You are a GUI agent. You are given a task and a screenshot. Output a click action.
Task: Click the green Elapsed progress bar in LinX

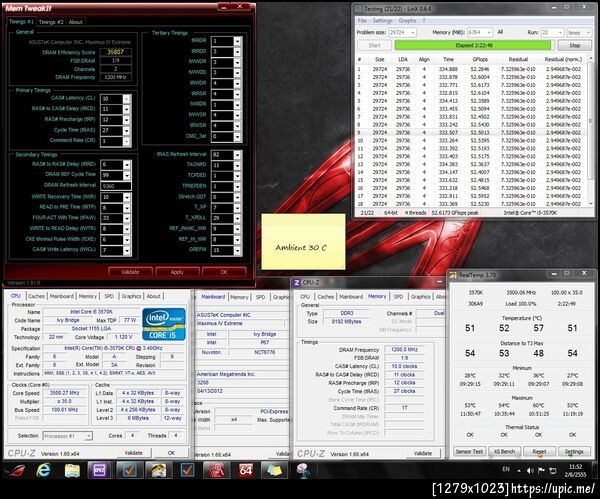click(x=474, y=46)
